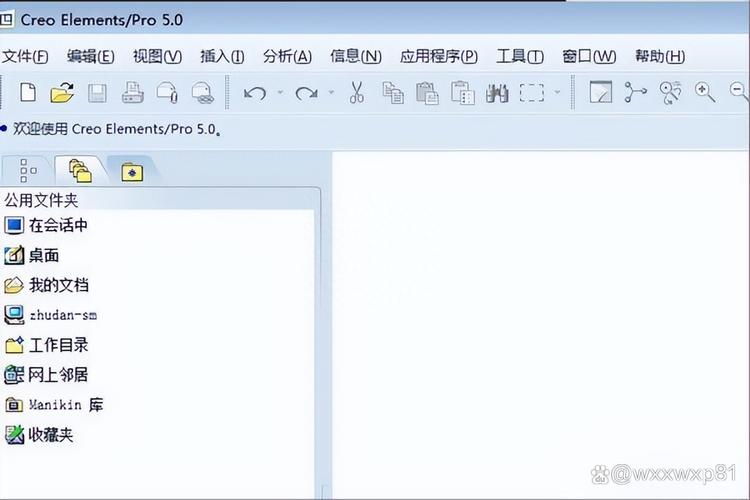Open the 编辑(E) menu
Viewport: 750px width, 500px height.
90,56
